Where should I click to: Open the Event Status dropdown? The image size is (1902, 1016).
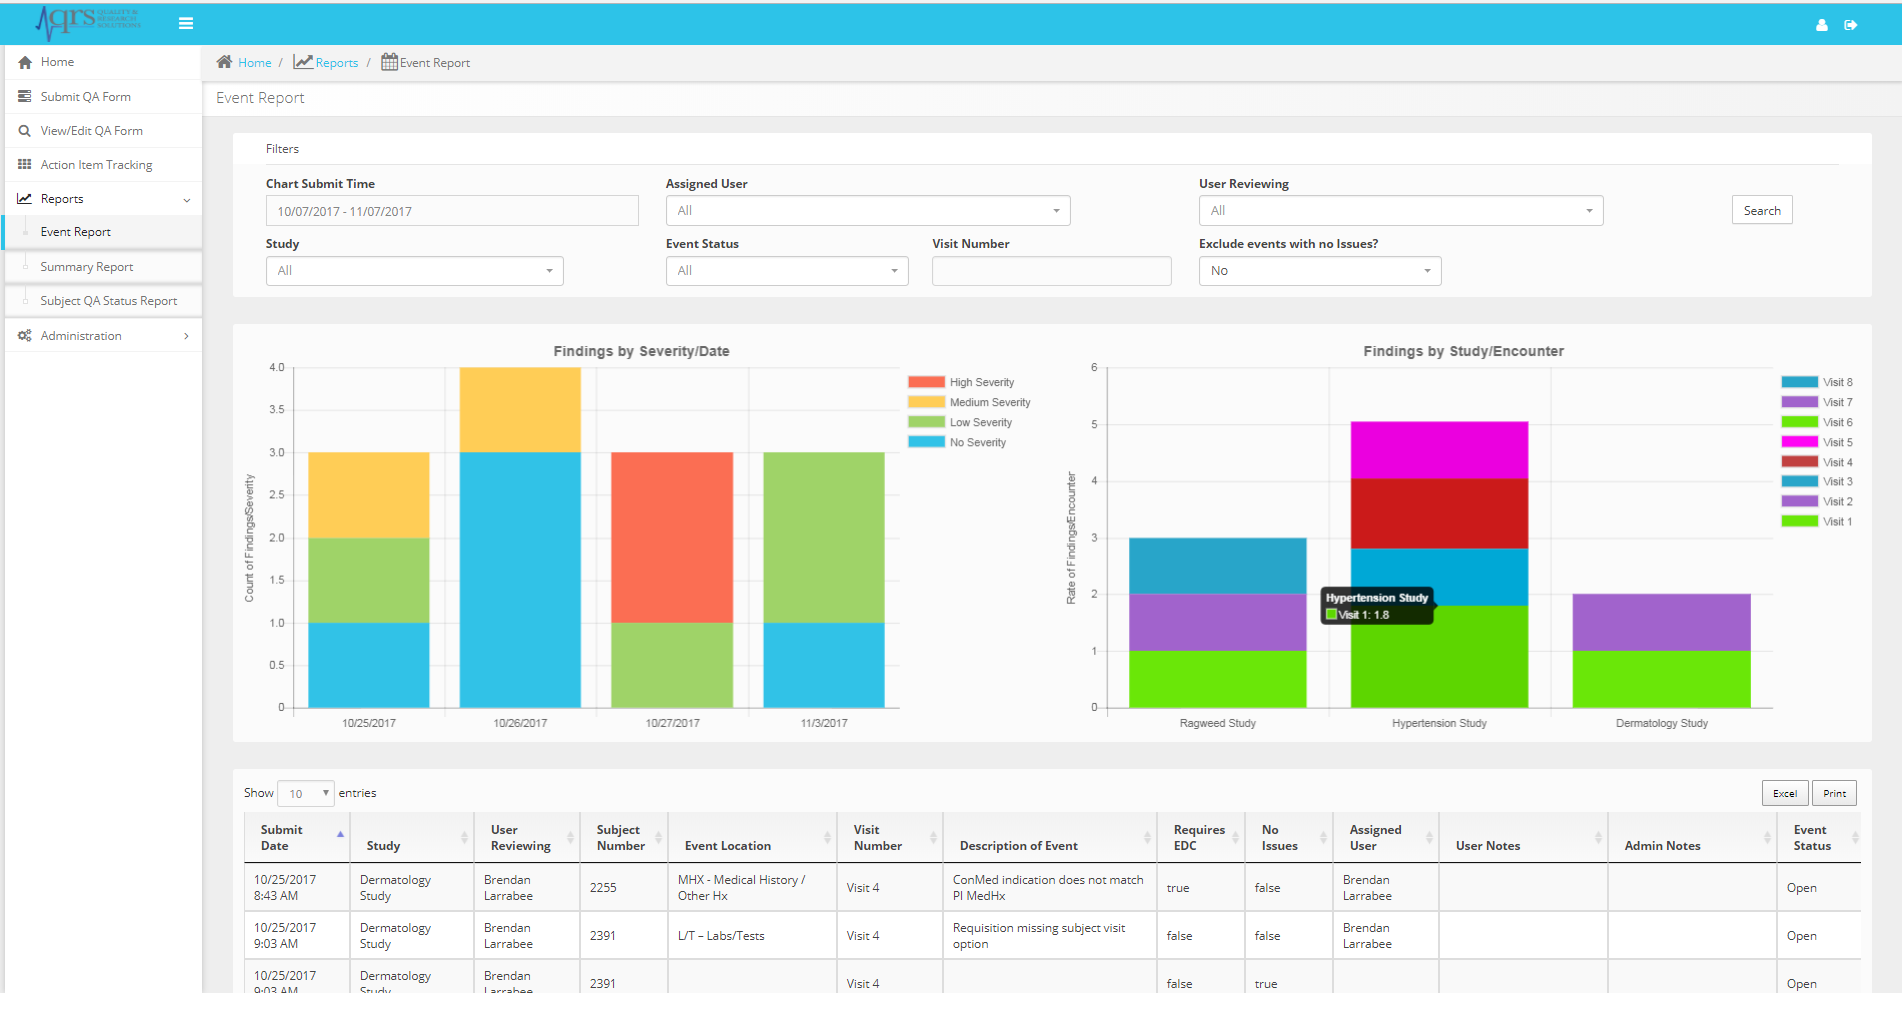click(x=786, y=271)
